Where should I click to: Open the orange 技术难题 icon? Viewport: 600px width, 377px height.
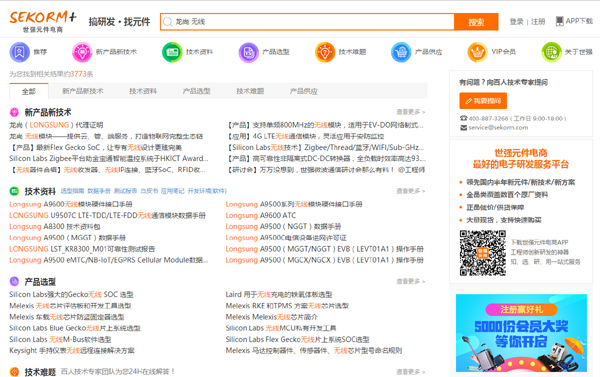(324, 52)
